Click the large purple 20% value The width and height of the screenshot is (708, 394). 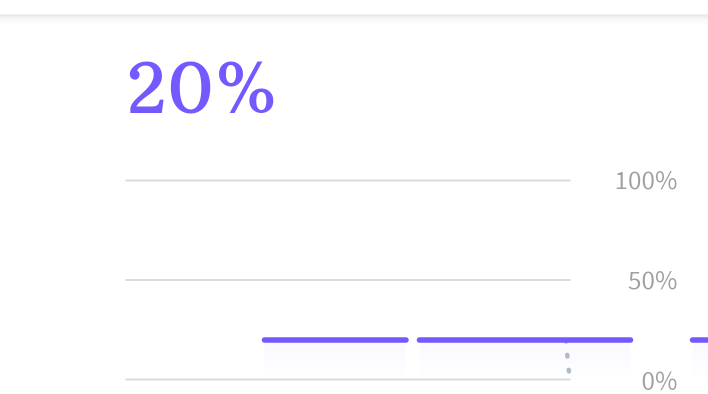(201, 88)
